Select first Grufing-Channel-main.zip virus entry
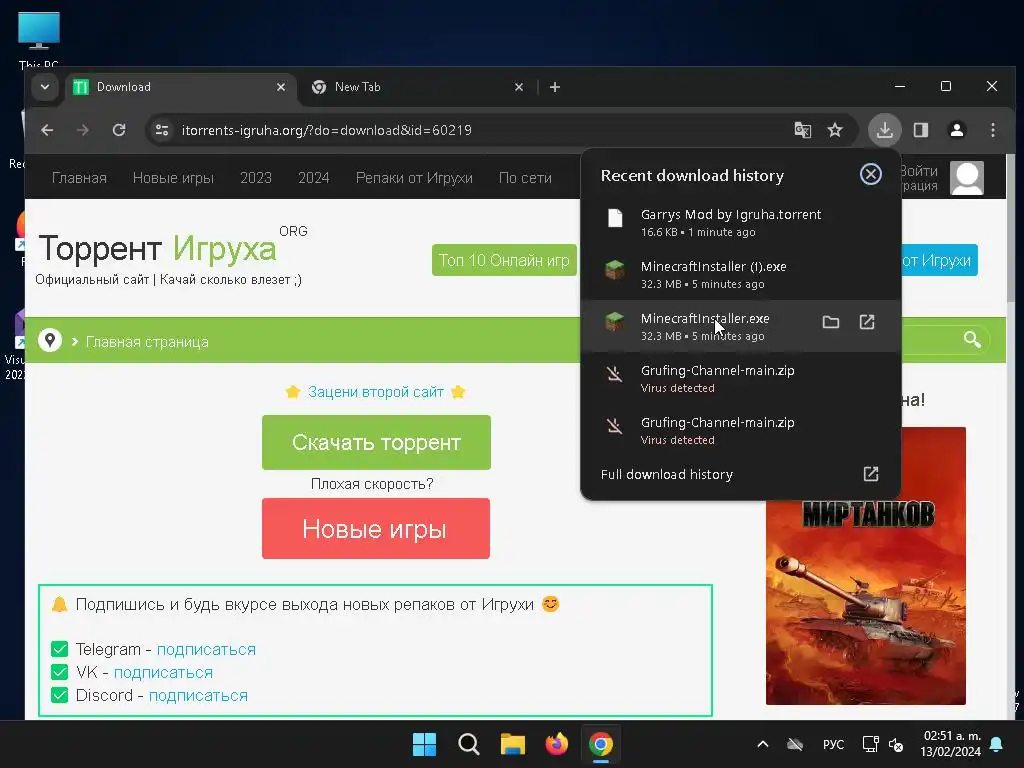The width and height of the screenshot is (1024, 768). coord(741,378)
